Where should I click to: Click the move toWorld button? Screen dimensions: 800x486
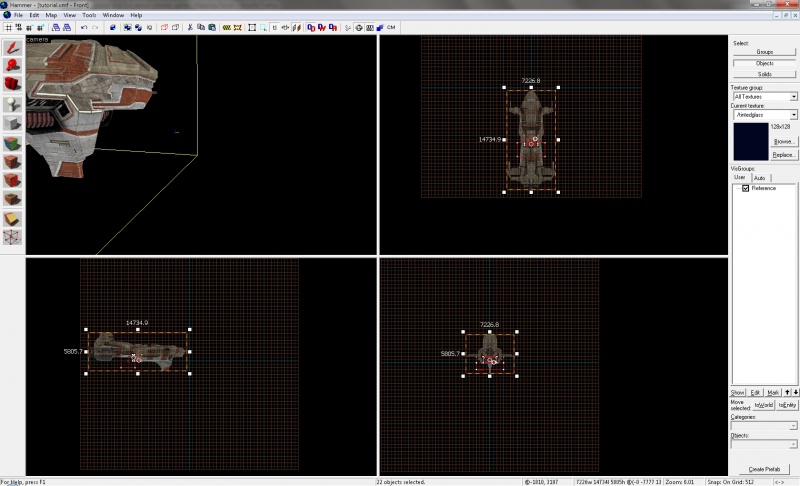coord(764,405)
